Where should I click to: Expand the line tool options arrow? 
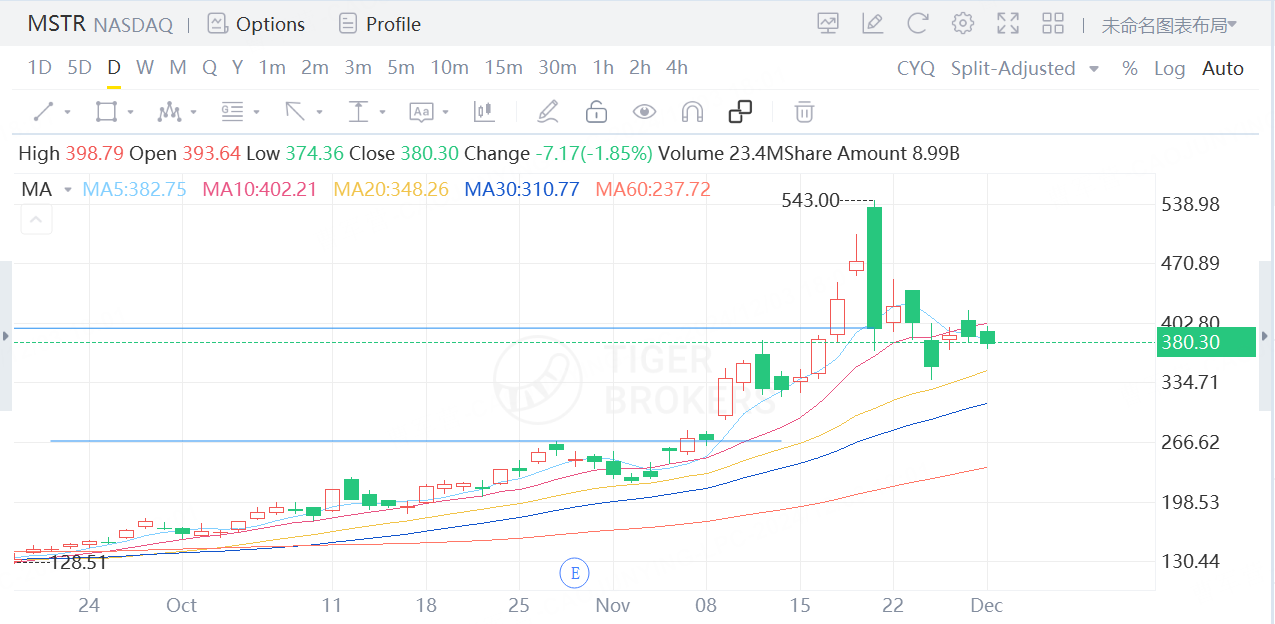click(67, 113)
